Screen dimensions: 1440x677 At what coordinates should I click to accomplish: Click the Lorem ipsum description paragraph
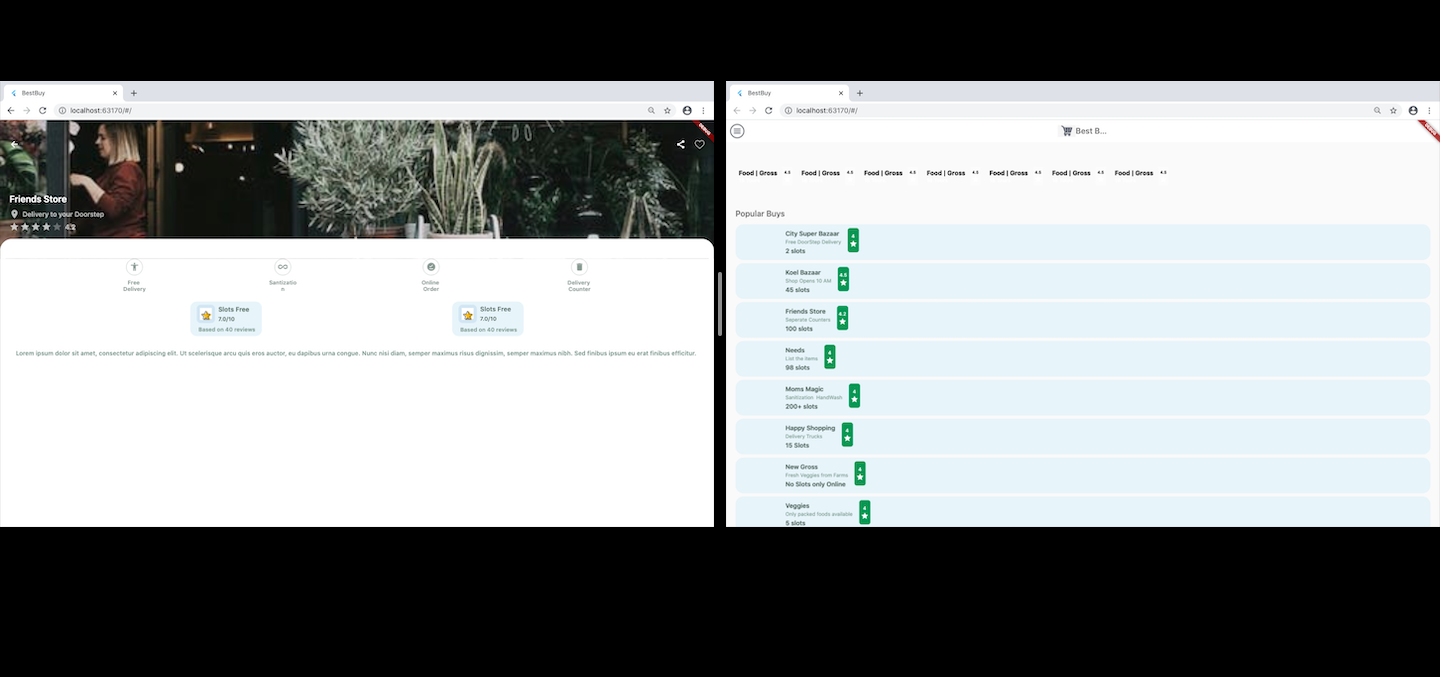[x=356, y=353]
